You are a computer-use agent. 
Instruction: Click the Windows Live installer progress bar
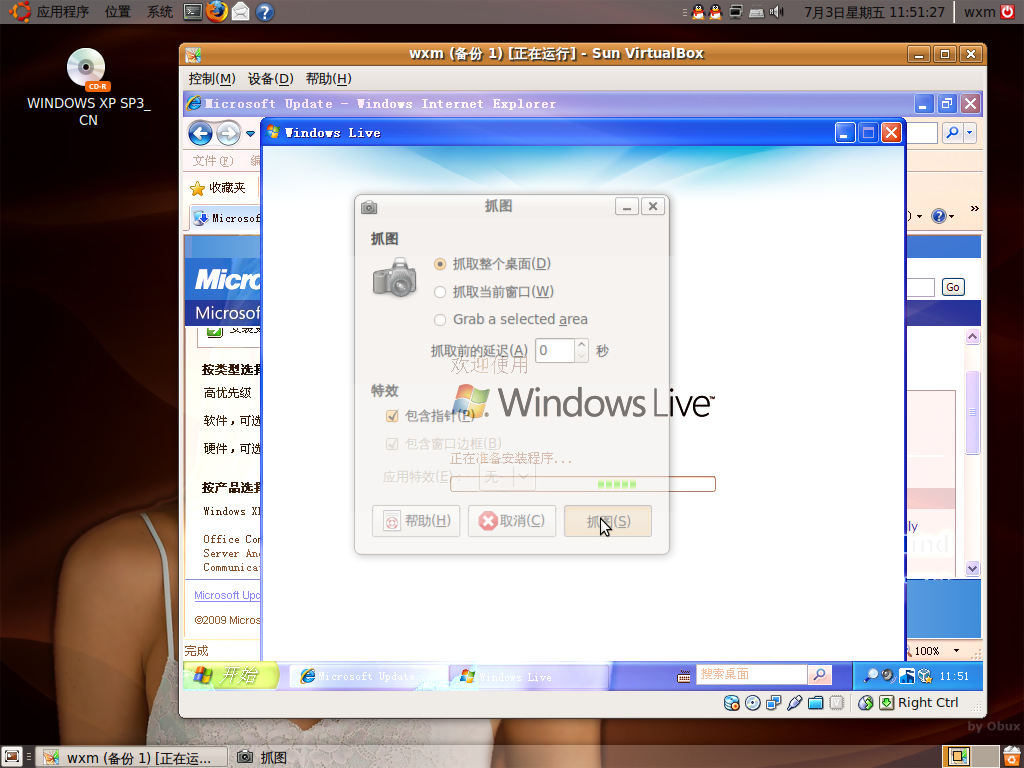[x=583, y=484]
